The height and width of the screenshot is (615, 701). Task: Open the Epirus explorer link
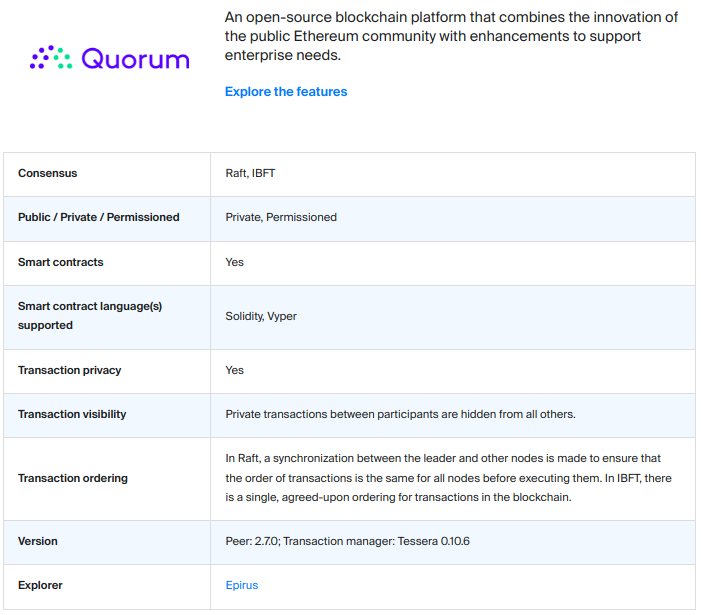pos(242,585)
